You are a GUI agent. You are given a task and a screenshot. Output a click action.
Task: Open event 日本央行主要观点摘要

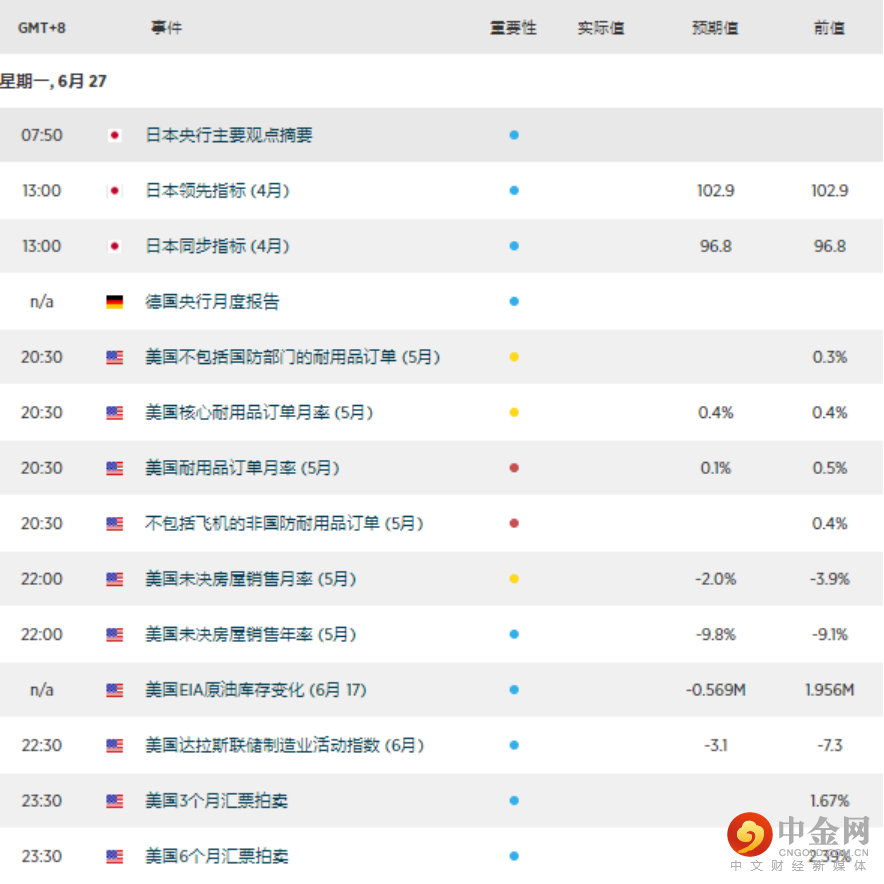(x=229, y=135)
